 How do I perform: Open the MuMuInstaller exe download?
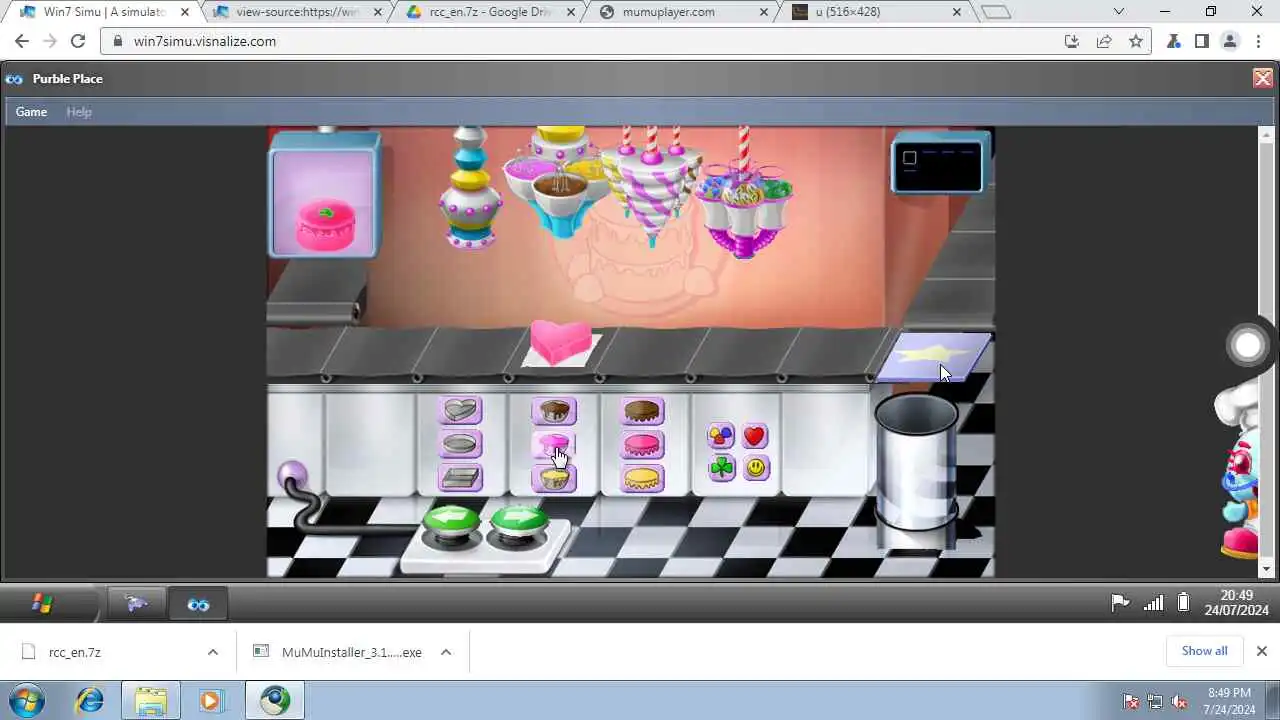click(352, 652)
